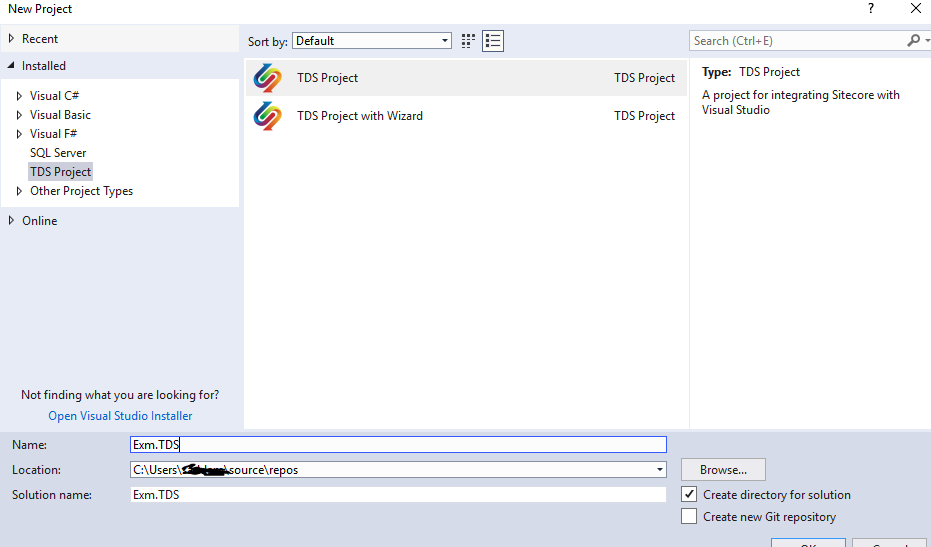Select the Visual Basic category label
931x547 pixels.
tap(61, 115)
